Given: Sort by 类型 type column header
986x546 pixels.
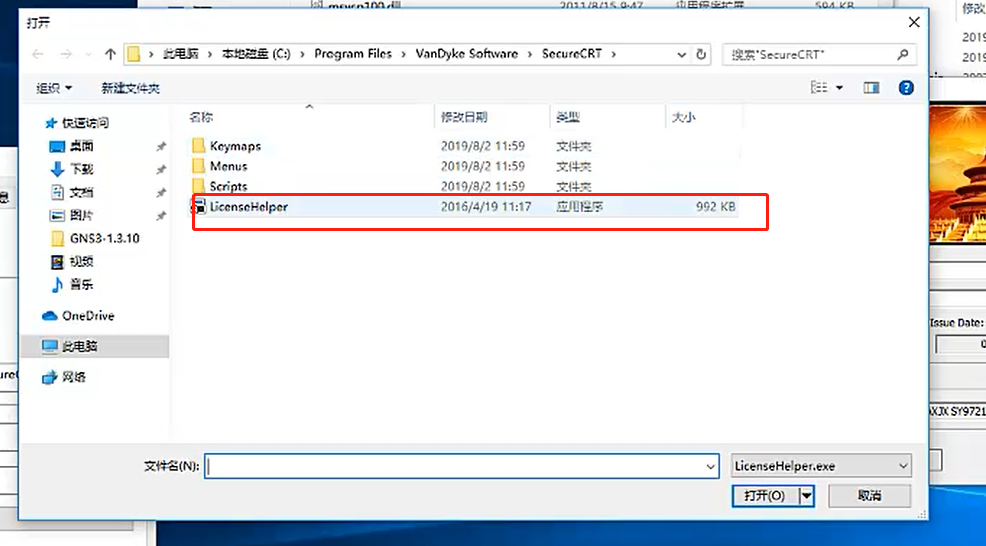Looking at the screenshot, I should pos(568,117).
